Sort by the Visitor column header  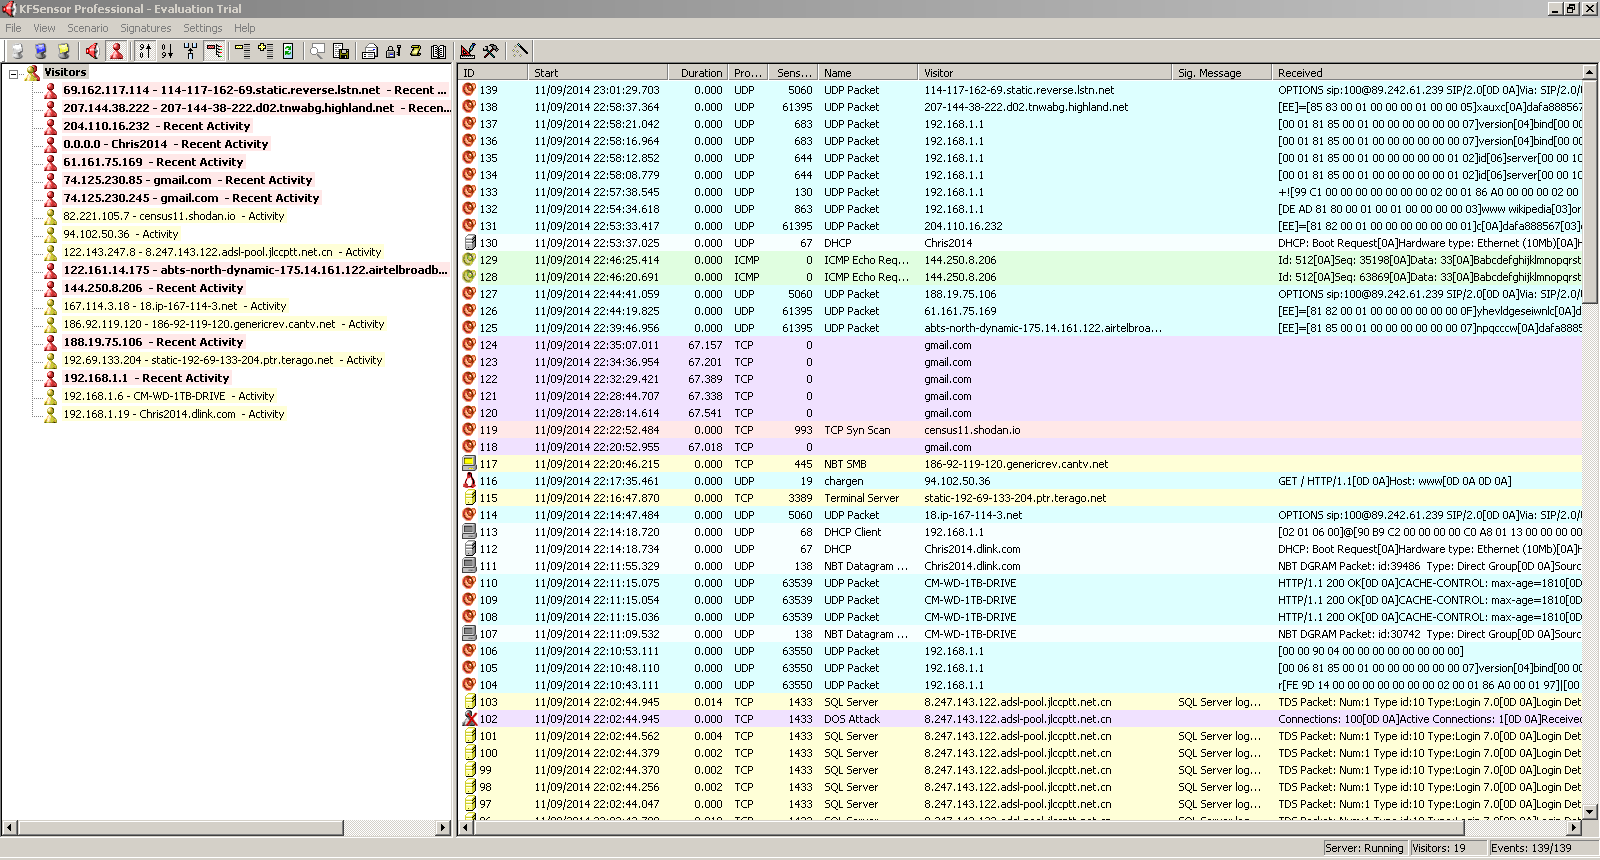pos(1045,73)
